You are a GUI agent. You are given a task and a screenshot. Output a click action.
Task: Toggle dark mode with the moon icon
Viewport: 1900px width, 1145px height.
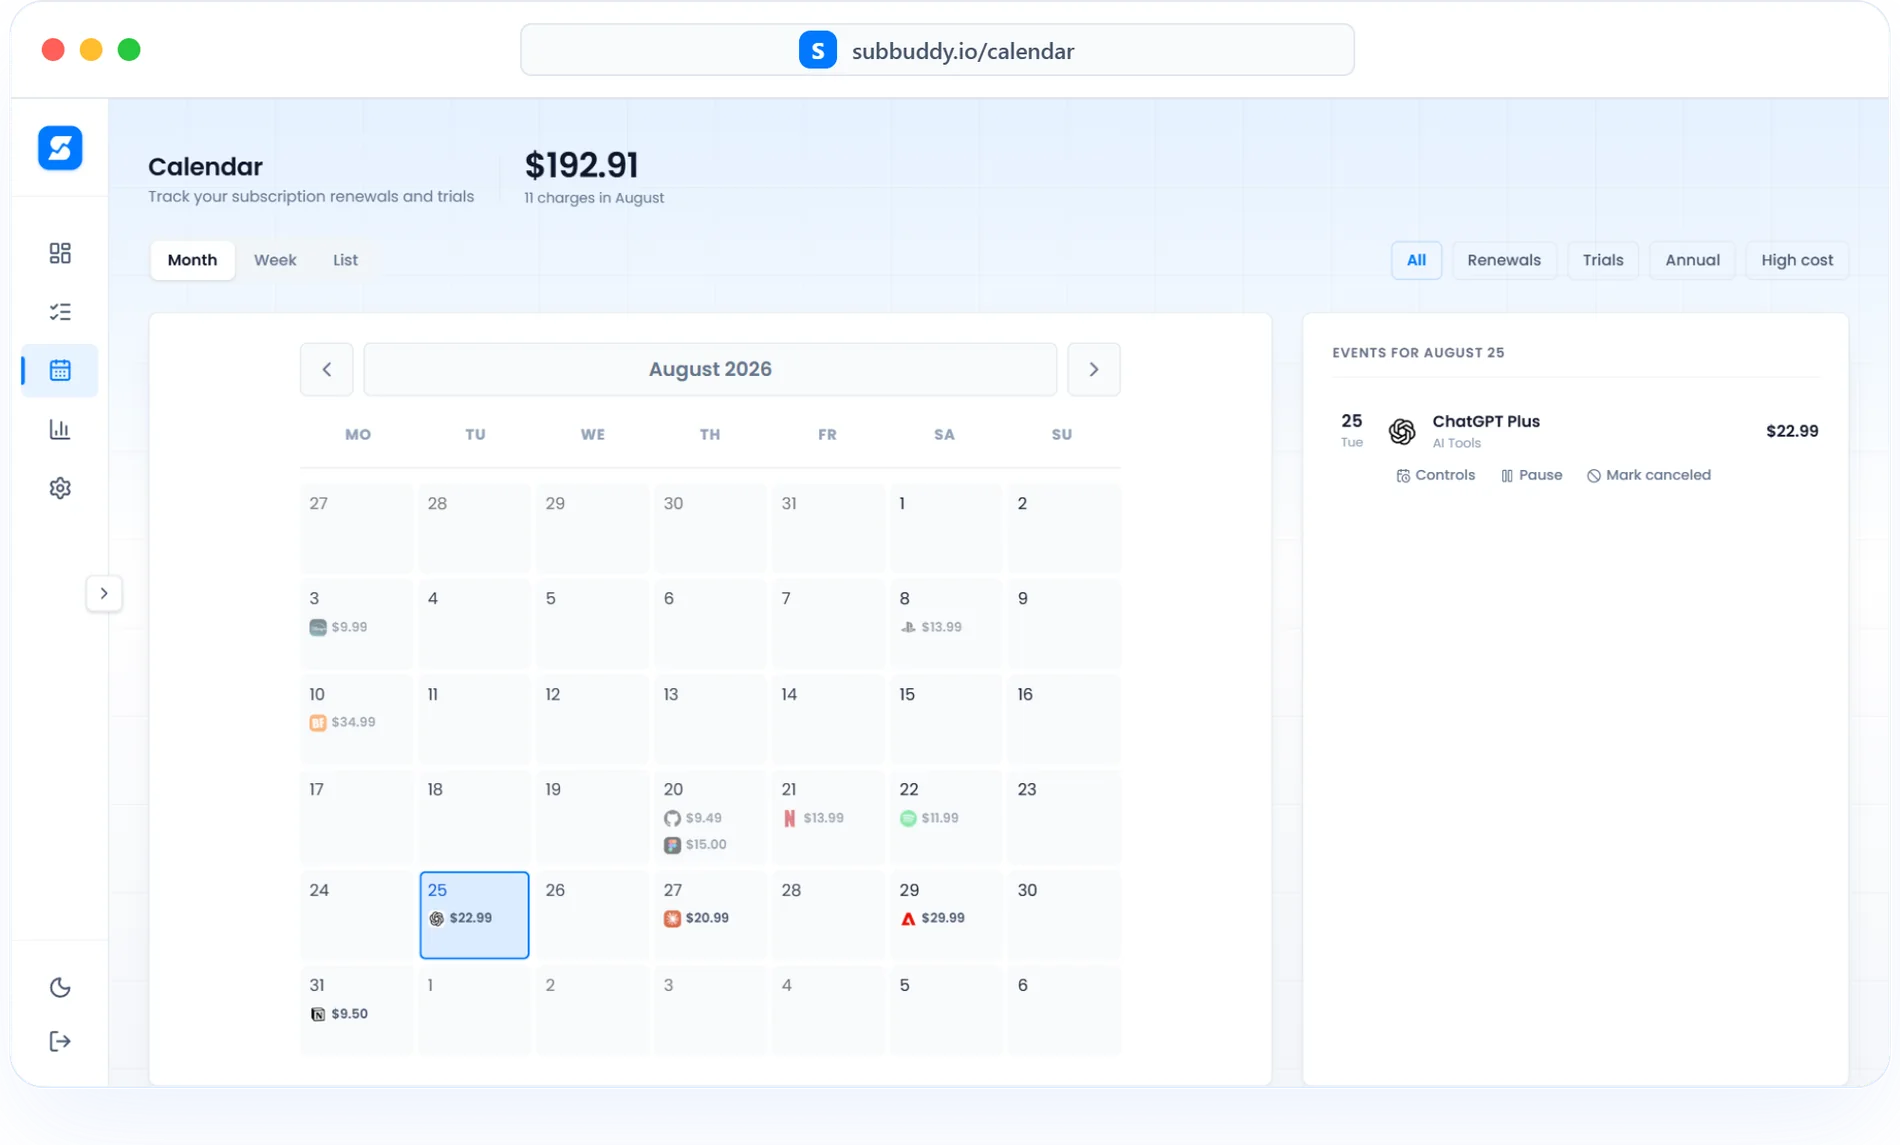(x=60, y=987)
